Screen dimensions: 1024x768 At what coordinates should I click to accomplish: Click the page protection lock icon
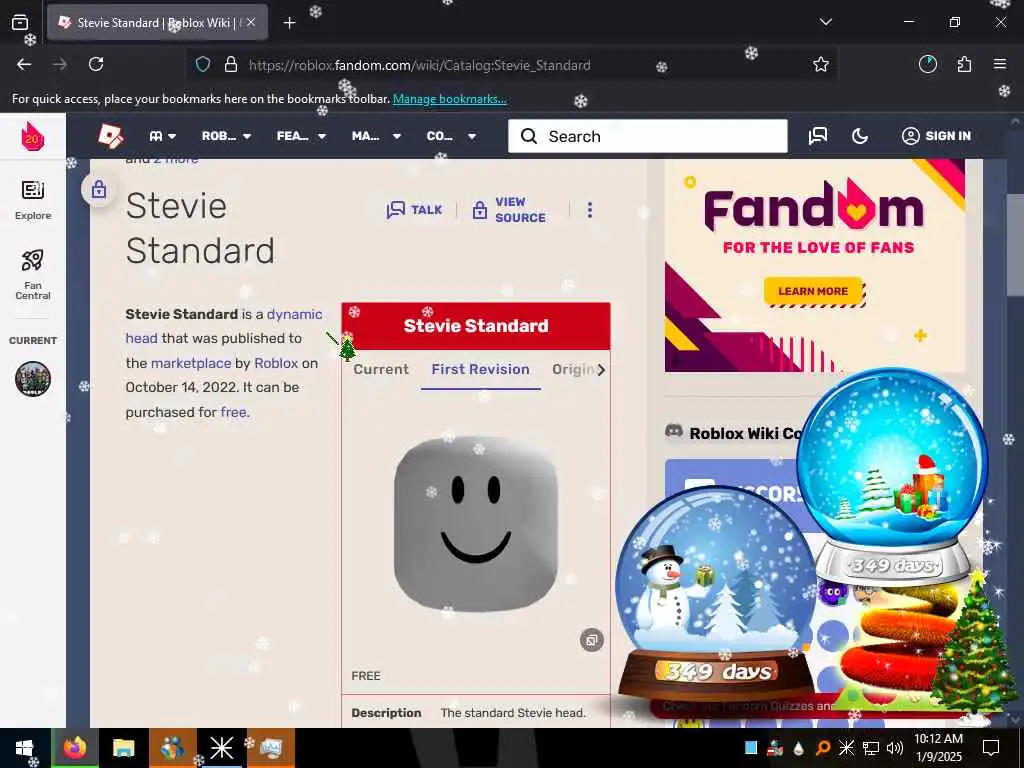coord(99,189)
